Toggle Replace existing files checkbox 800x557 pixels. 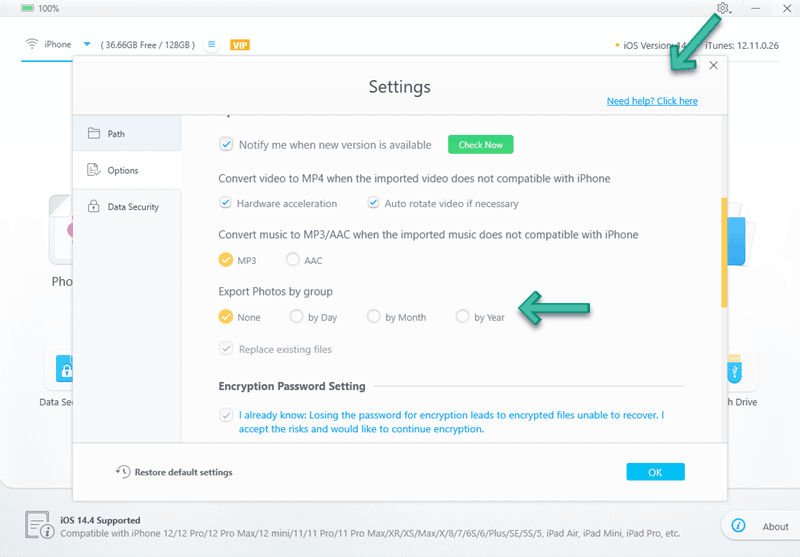[226, 349]
